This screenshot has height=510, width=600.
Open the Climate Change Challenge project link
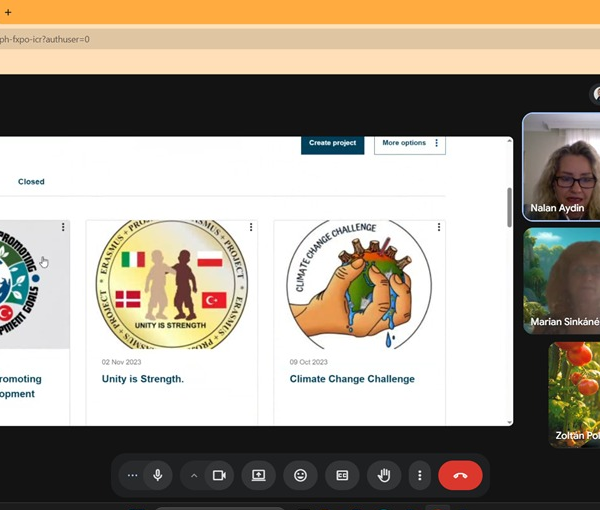click(x=352, y=379)
